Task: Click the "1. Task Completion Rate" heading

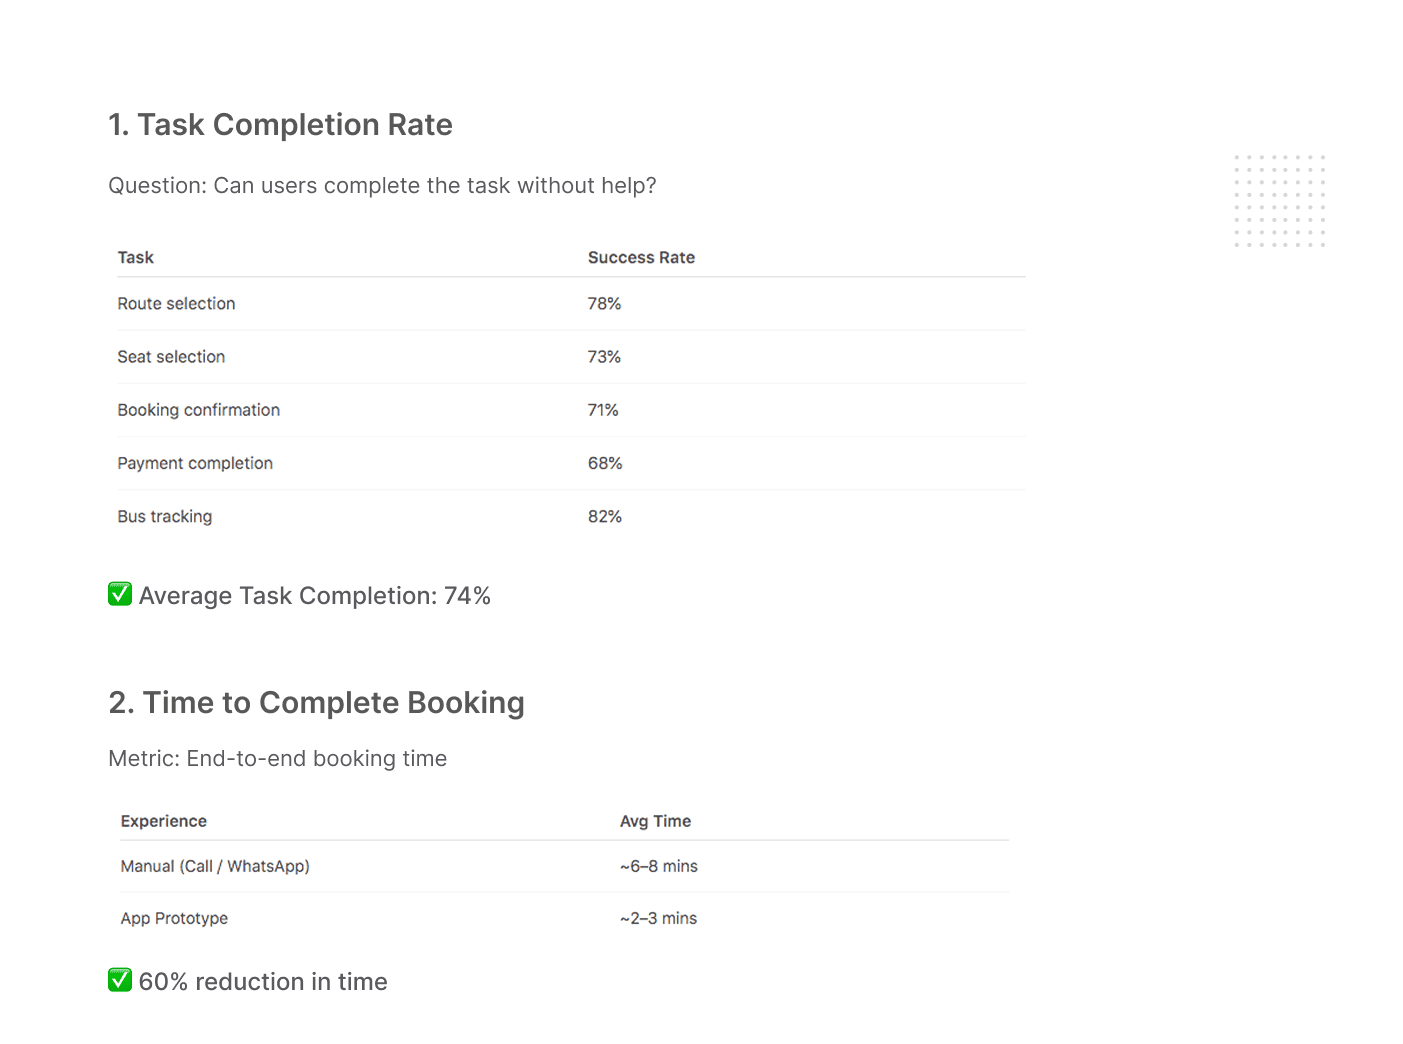Action: pos(280,125)
